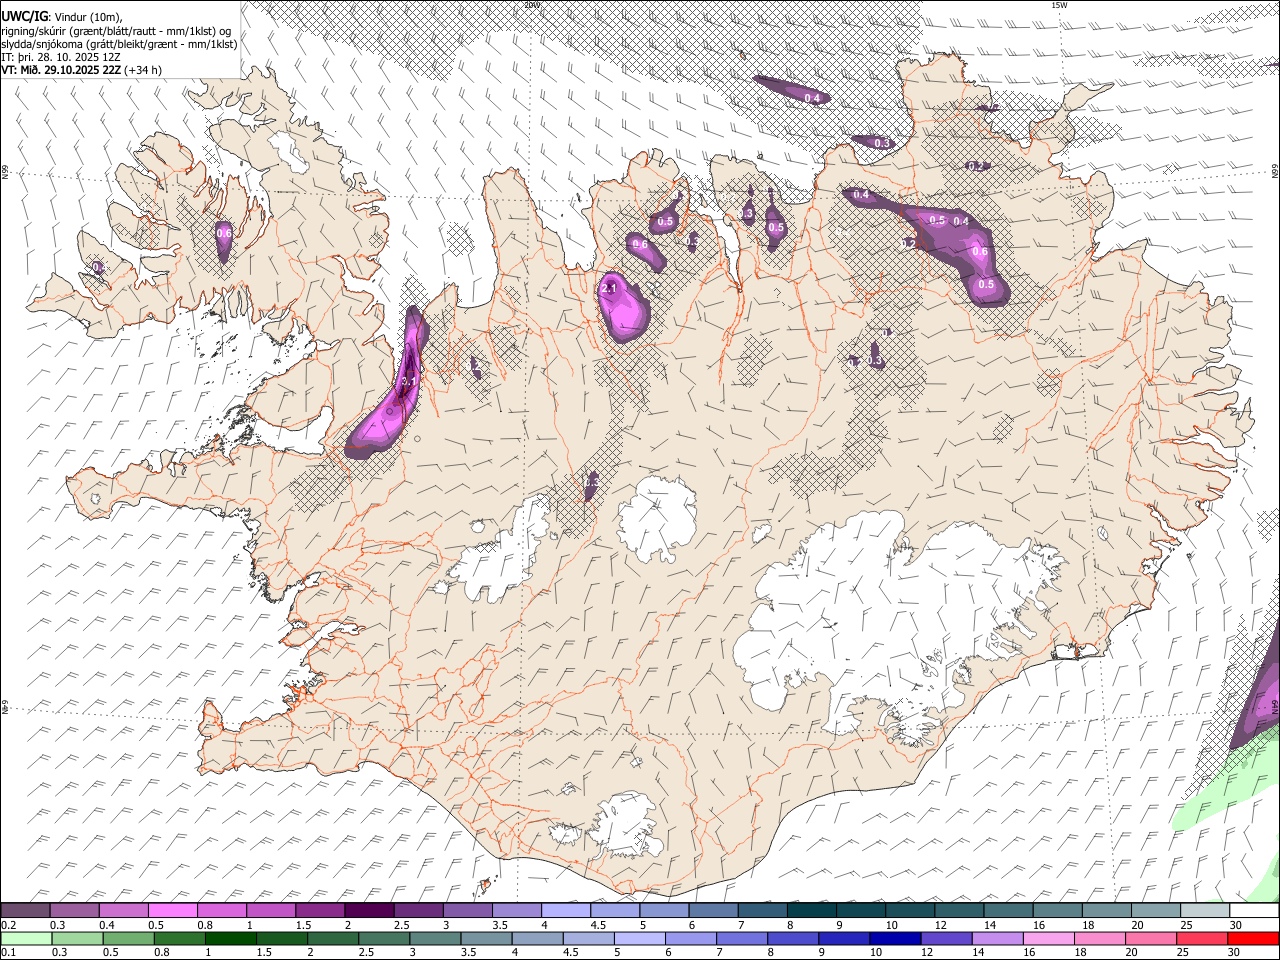This screenshot has width=1280, height=960.
Task: Pick the dark green 1 swatch in rain legend
Action: (230, 938)
